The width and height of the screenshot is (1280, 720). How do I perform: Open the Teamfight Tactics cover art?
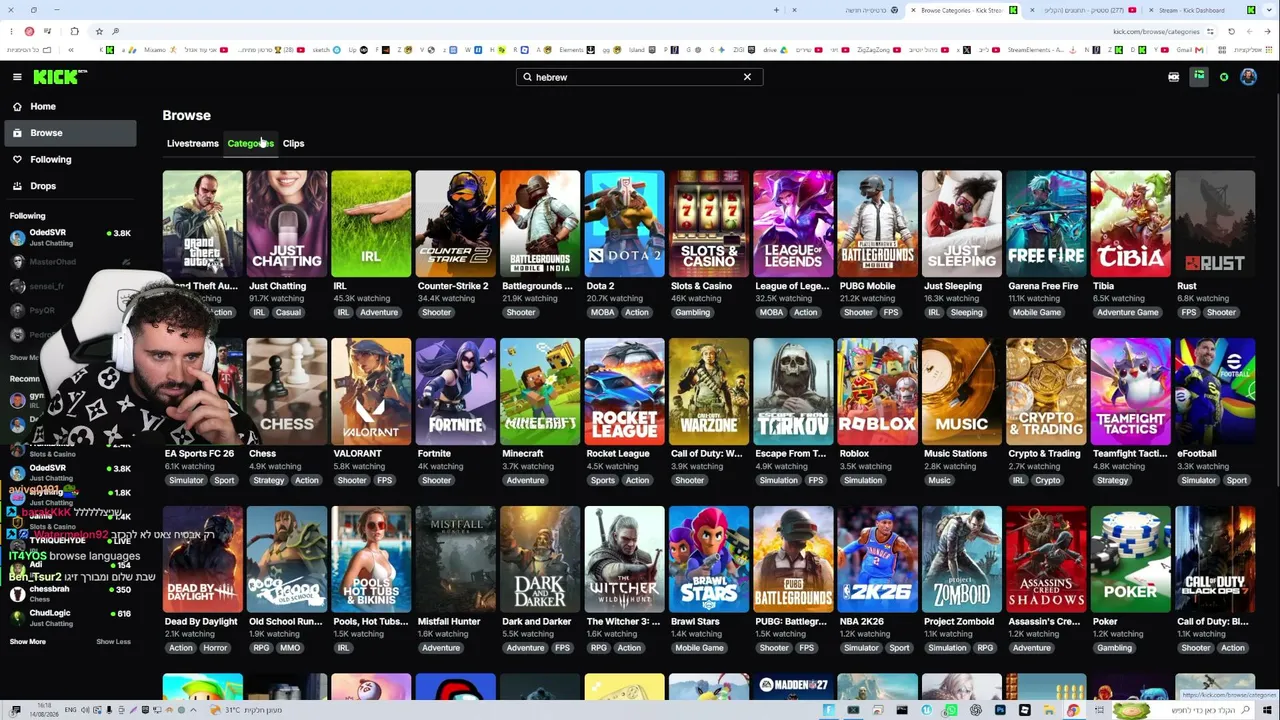[x=1131, y=392]
